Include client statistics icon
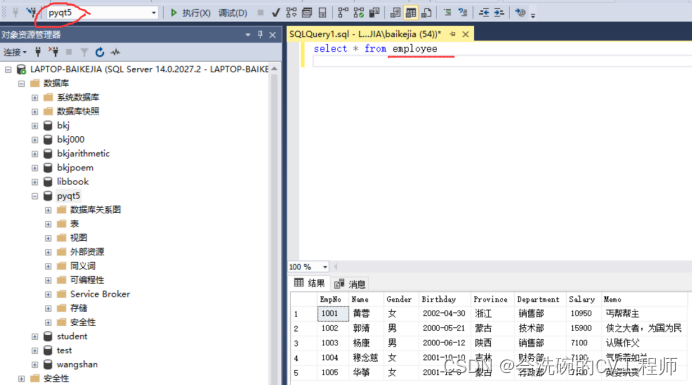 (374, 13)
